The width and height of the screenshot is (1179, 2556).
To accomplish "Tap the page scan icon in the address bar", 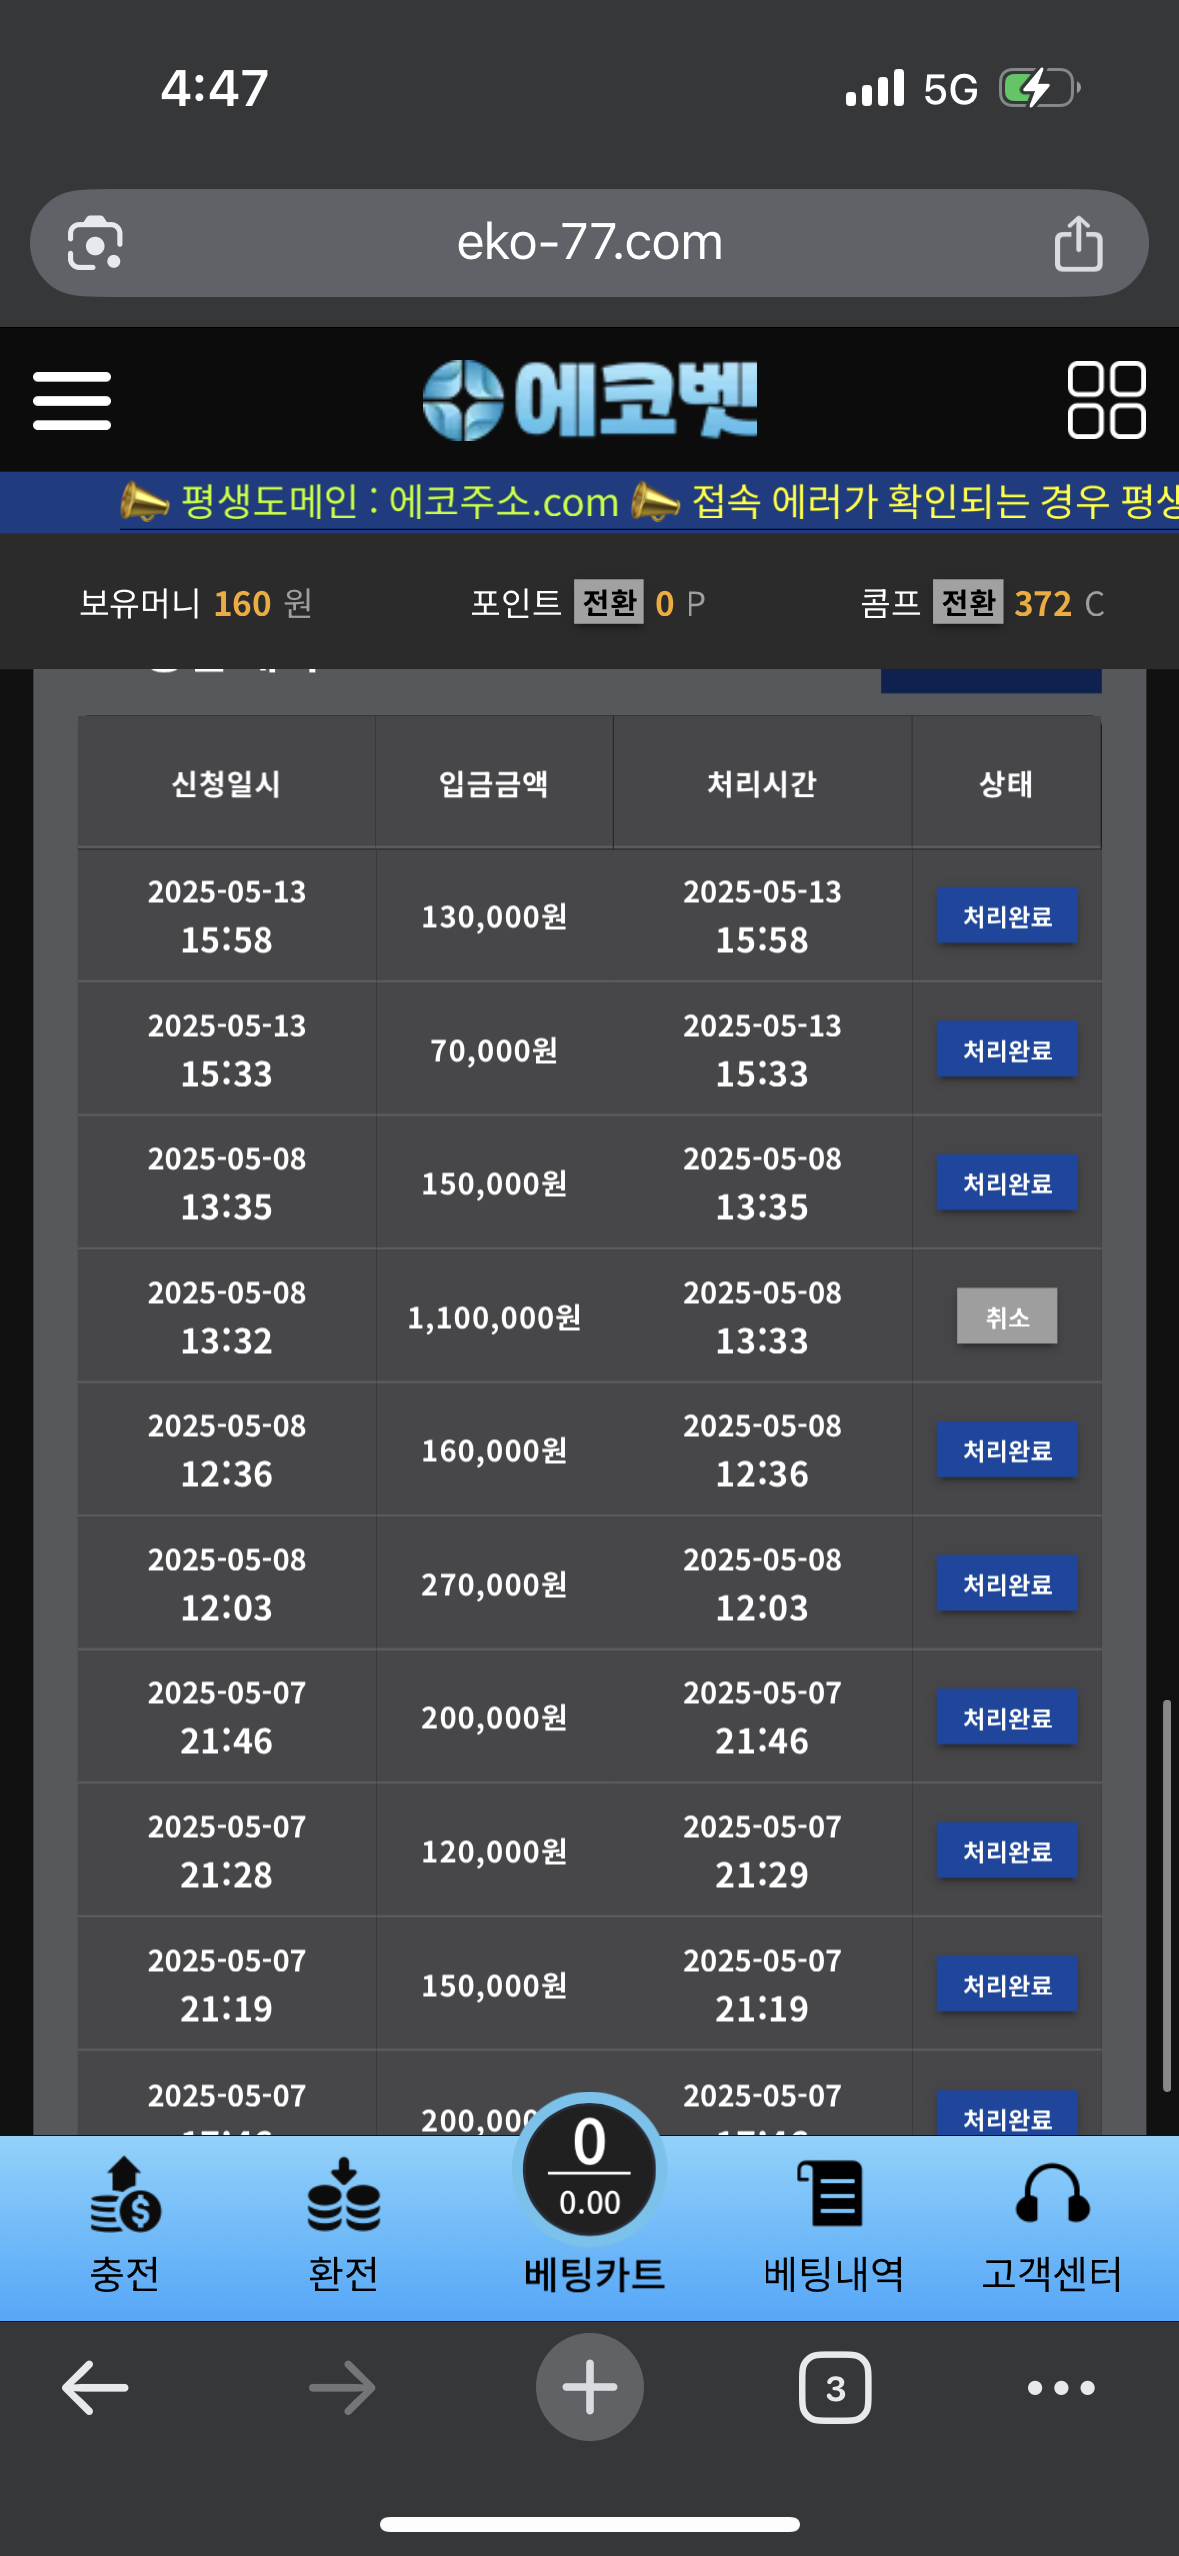I will click(x=95, y=243).
